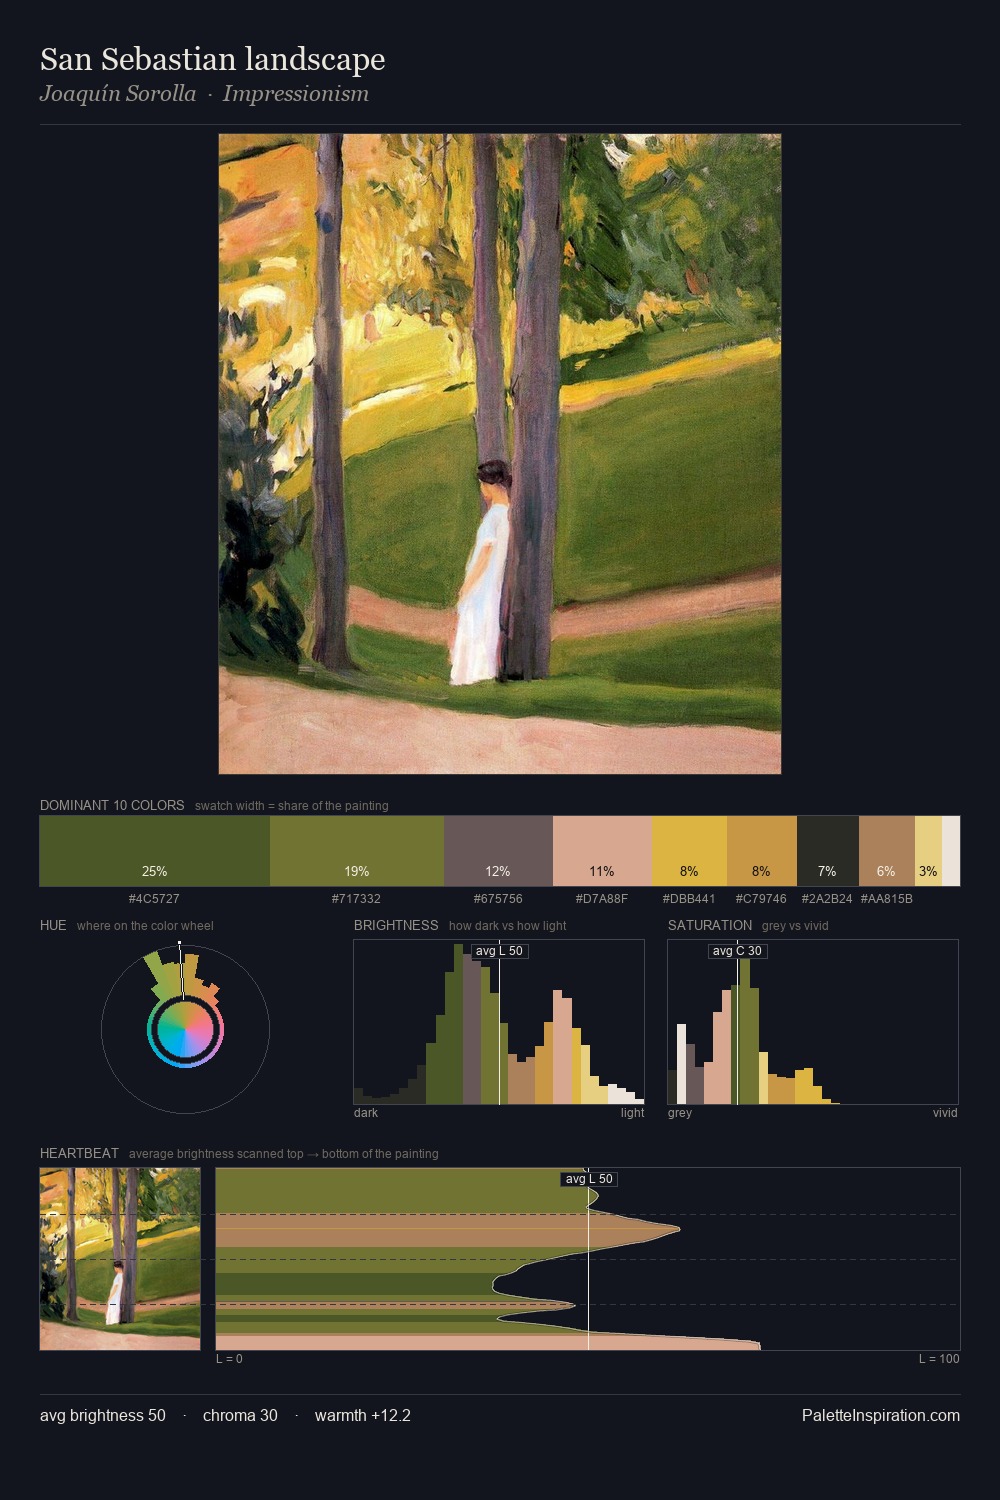Click the '#2A2B24' hex code label

(827, 899)
